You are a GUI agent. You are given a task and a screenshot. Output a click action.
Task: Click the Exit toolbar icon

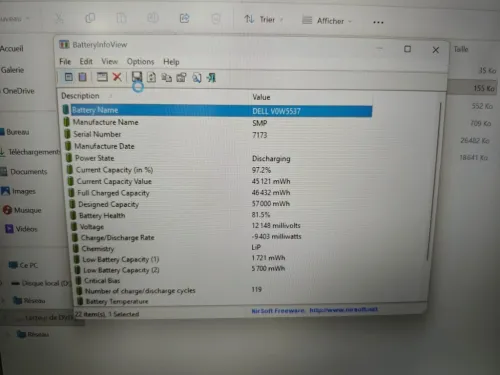[211, 78]
